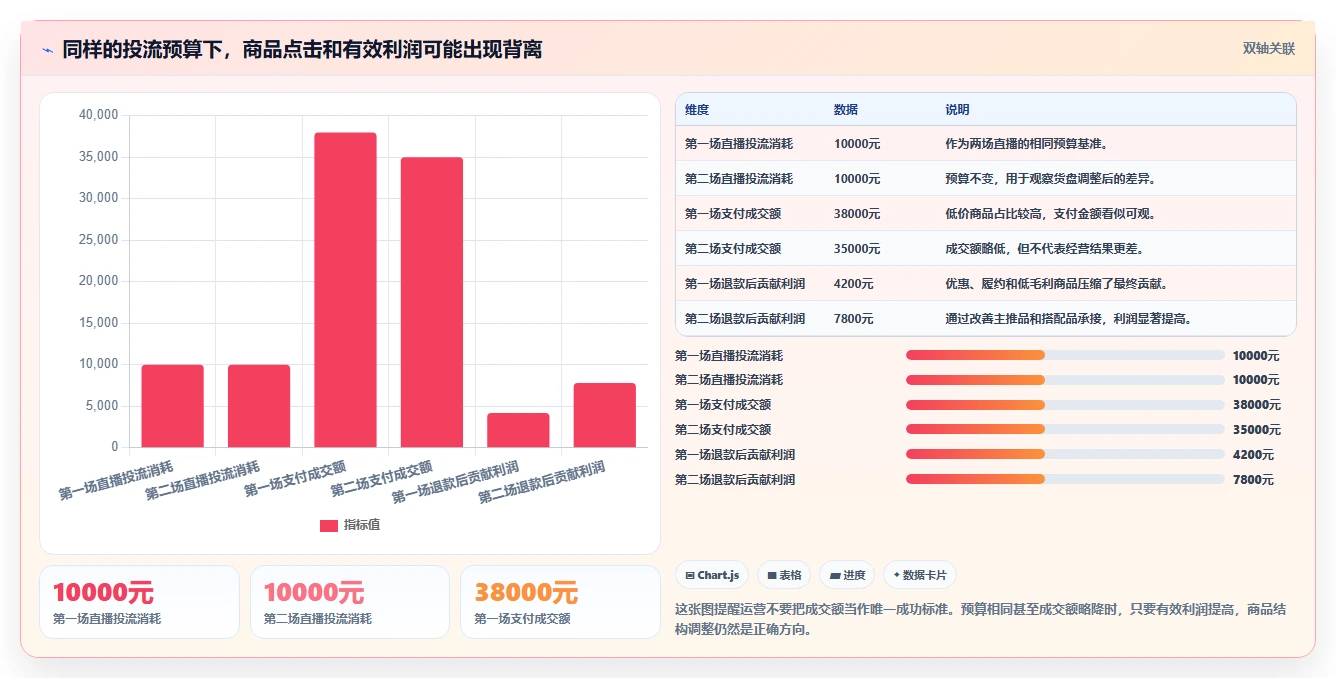Click the progress row label 第一场退款后贡献利润
The image size is (1336, 678).
tap(735, 455)
